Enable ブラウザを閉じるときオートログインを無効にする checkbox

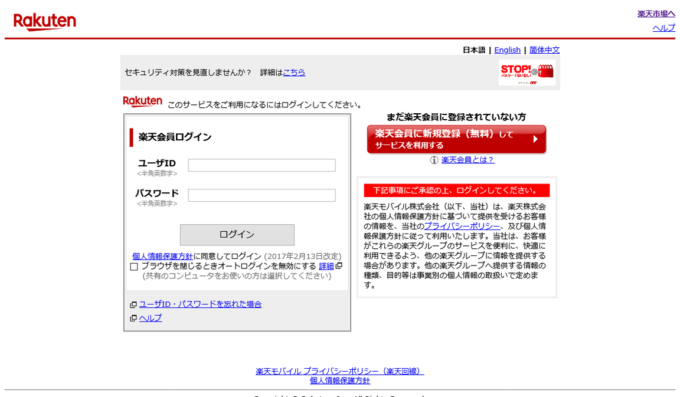134,266
